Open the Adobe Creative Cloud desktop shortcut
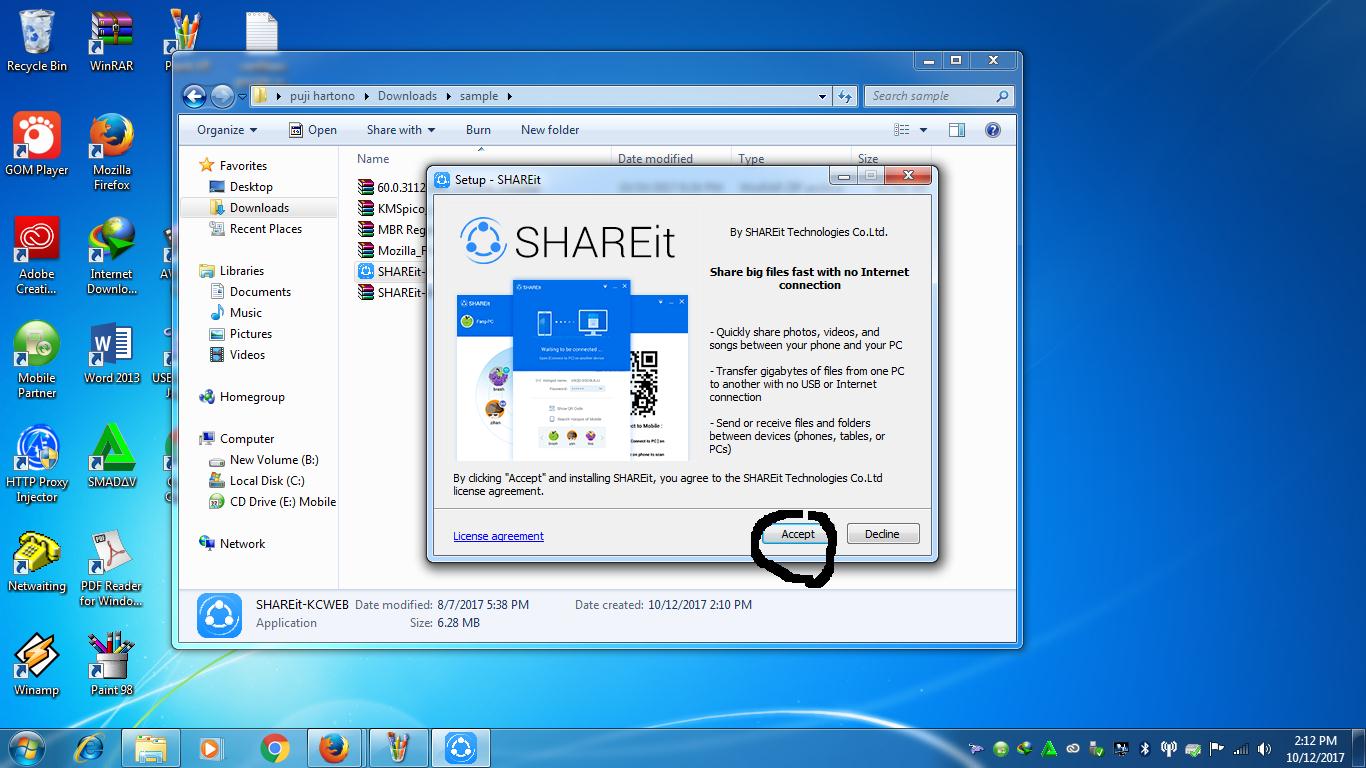The image size is (1366, 768). (37, 255)
